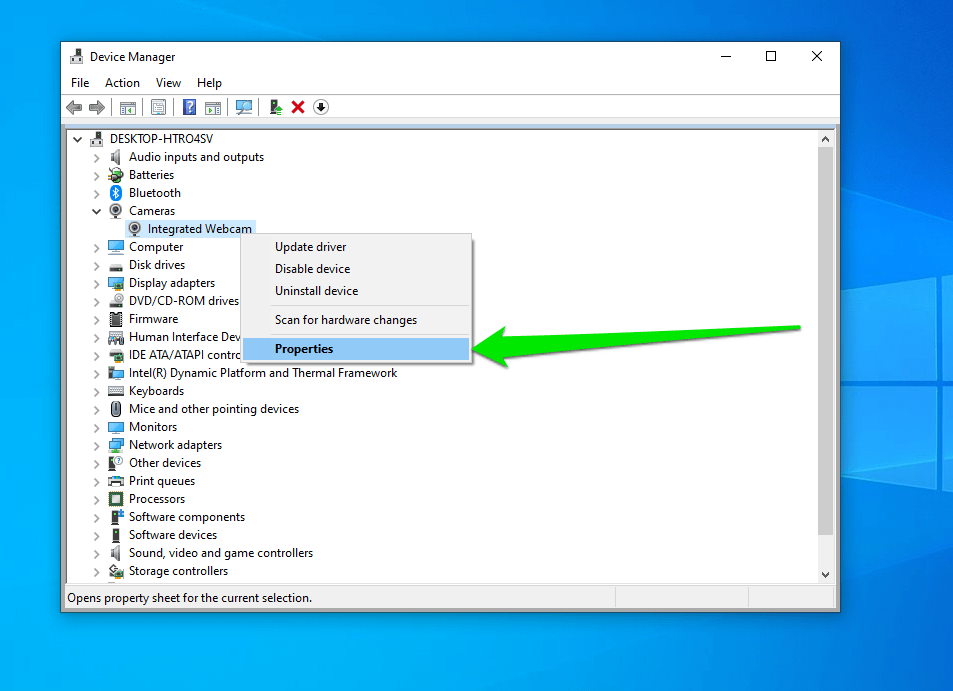Open the Action menu
Image resolution: width=953 pixels, height=691 pixels.
click(x=122, y=83)
